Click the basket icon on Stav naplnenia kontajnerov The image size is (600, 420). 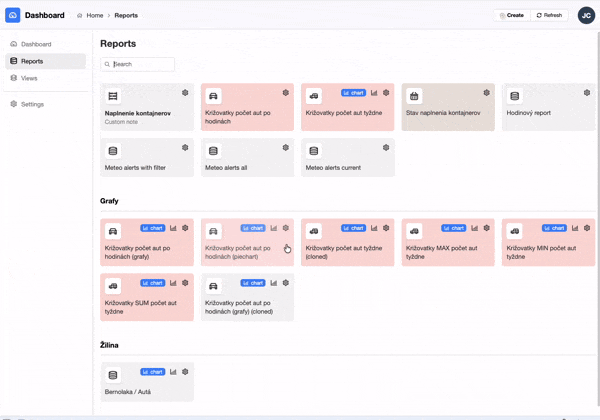[414, 96]
